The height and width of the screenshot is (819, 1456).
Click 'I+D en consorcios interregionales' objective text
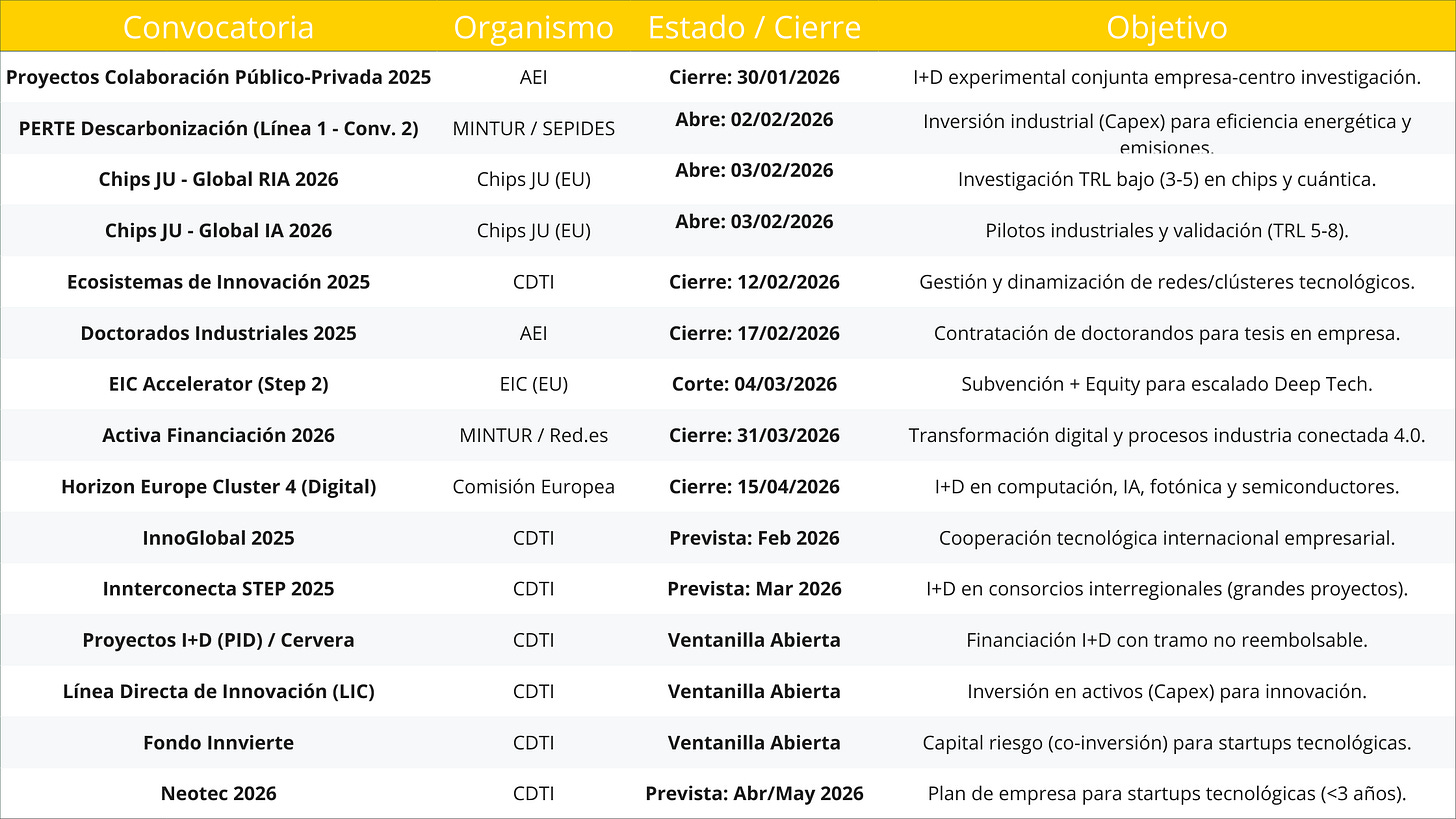1074,590
